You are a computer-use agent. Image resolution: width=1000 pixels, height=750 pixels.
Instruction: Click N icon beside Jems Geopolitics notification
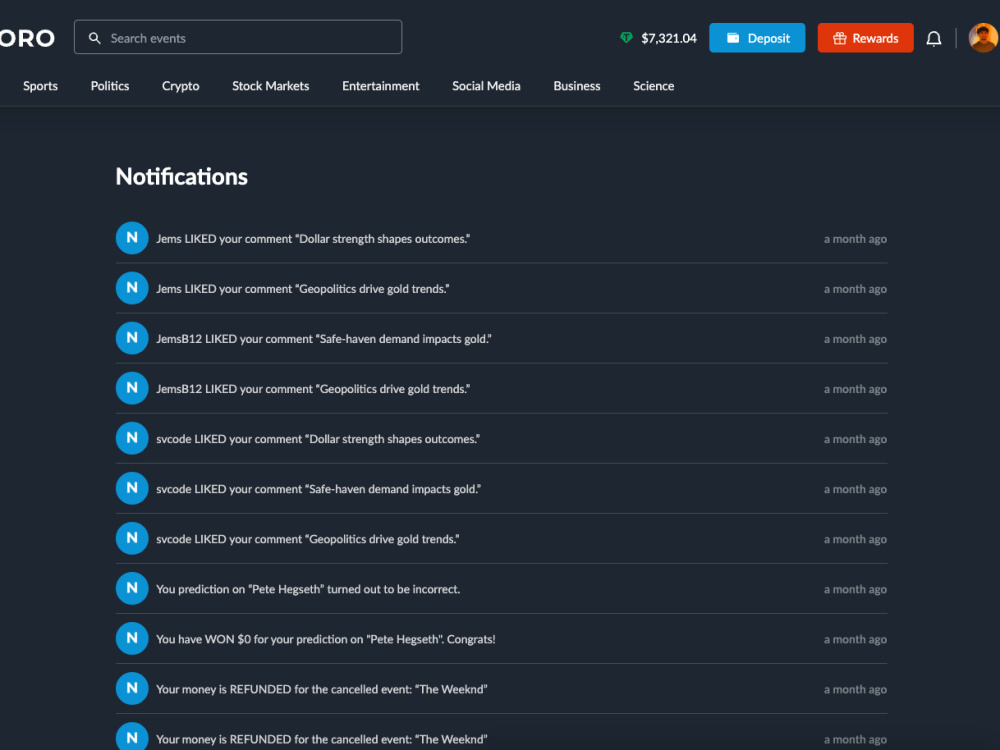(132, 288)
